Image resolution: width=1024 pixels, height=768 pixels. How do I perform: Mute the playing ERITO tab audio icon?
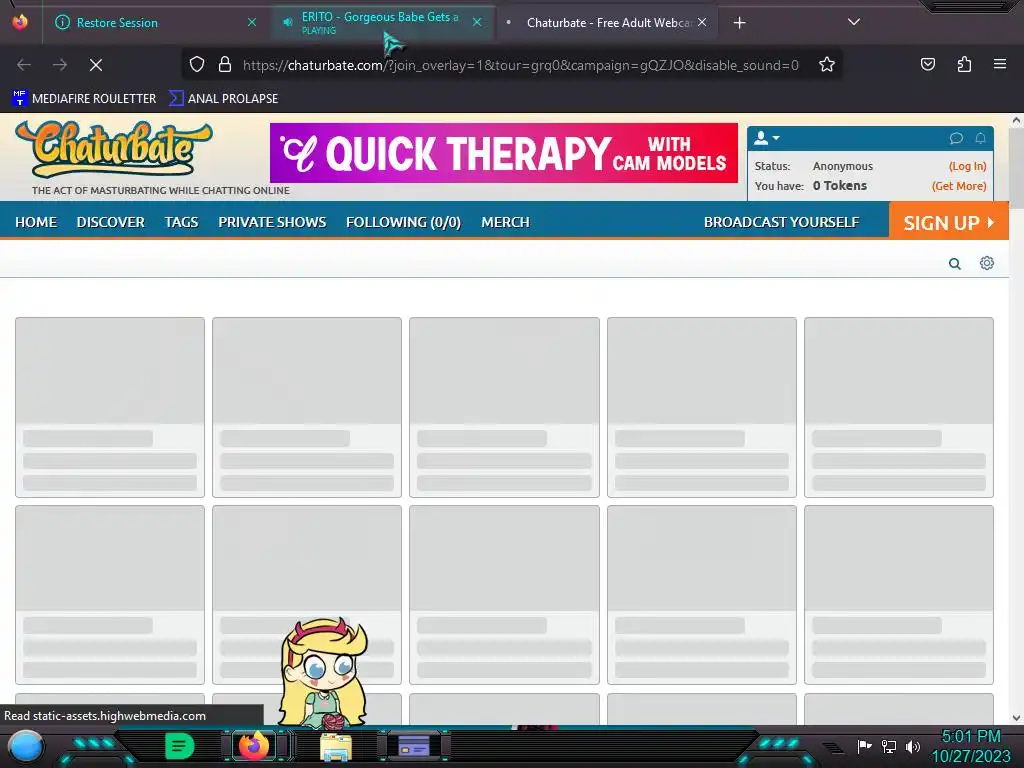287,23
